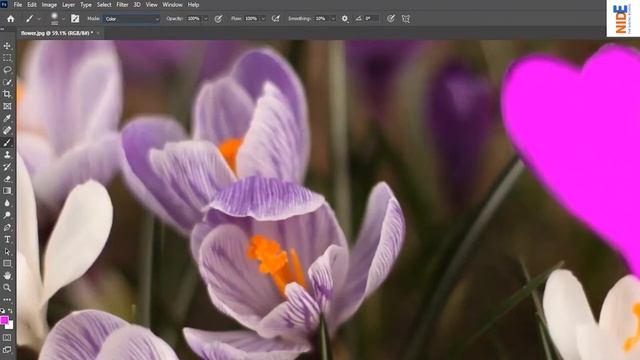Viewport: 640px width, 360px height.
Task: Click the Flow value field
Action: point(251,19)
